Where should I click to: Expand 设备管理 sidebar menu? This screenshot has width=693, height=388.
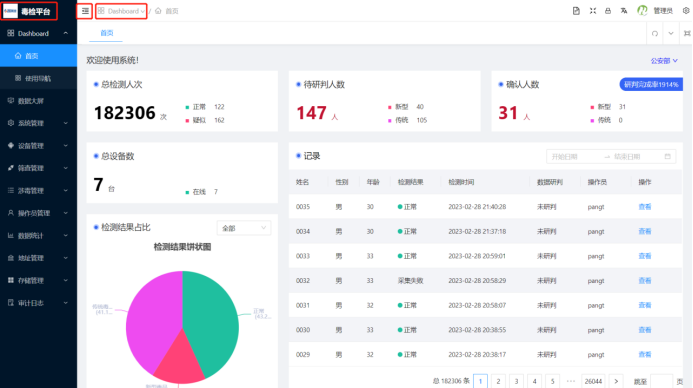tap(38, 146)
